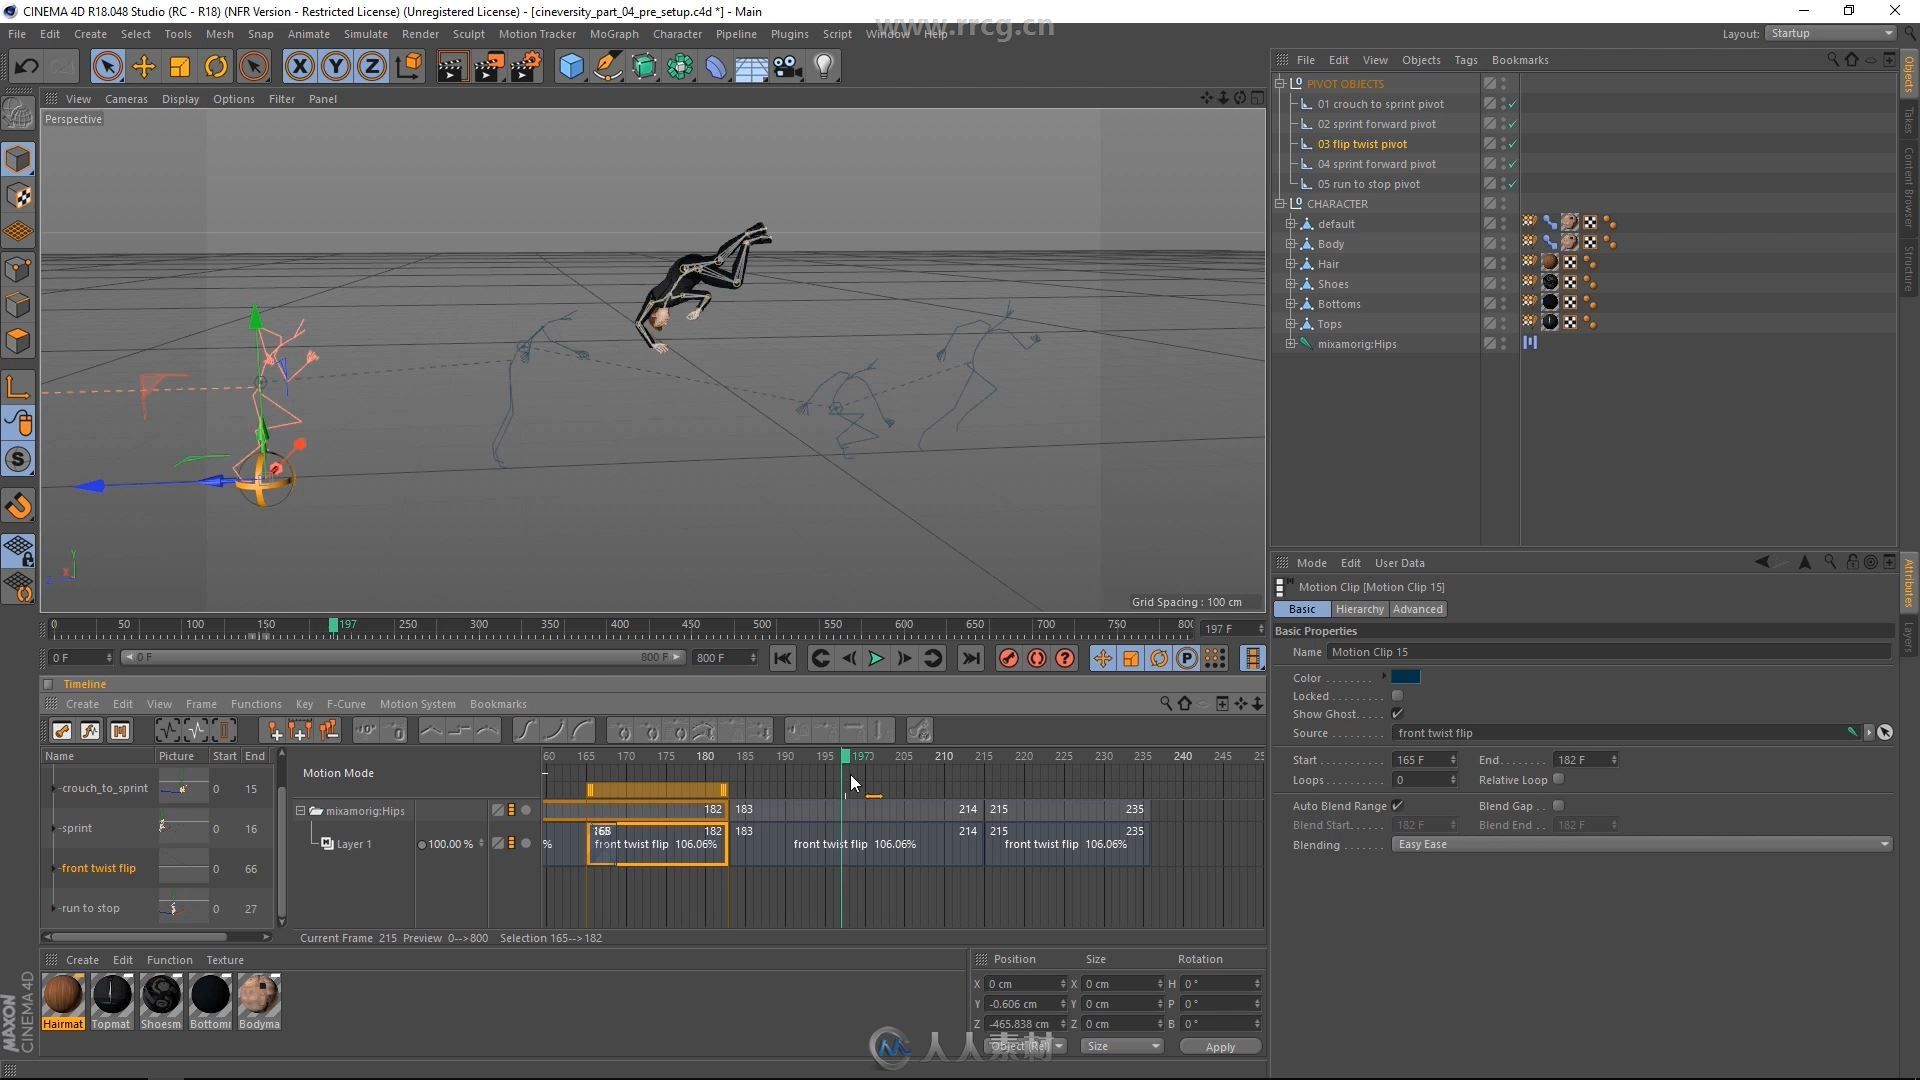Toggle Y axis lock

335,67
